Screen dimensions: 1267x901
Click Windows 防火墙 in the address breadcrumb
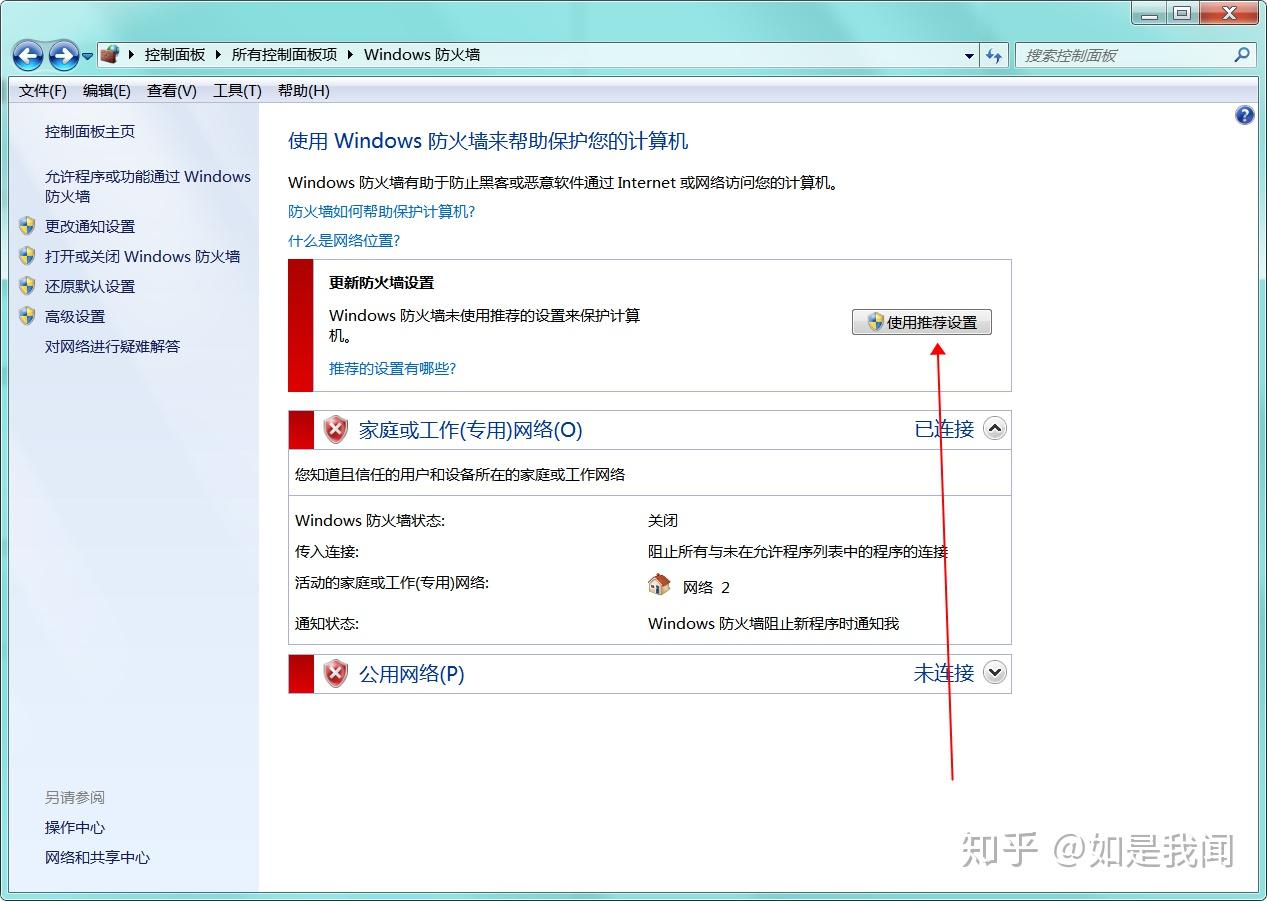click(x=422, y=55)
